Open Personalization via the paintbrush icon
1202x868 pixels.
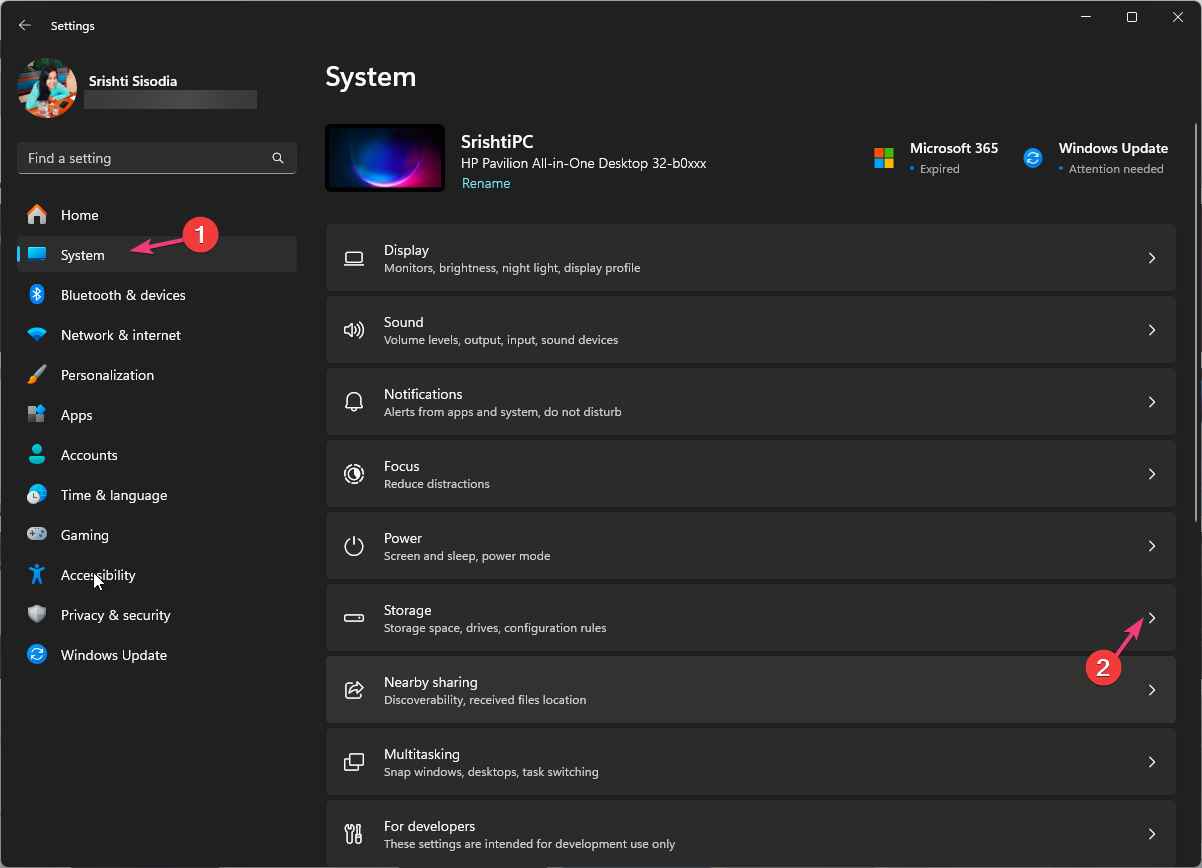click(x=37, y=375)
